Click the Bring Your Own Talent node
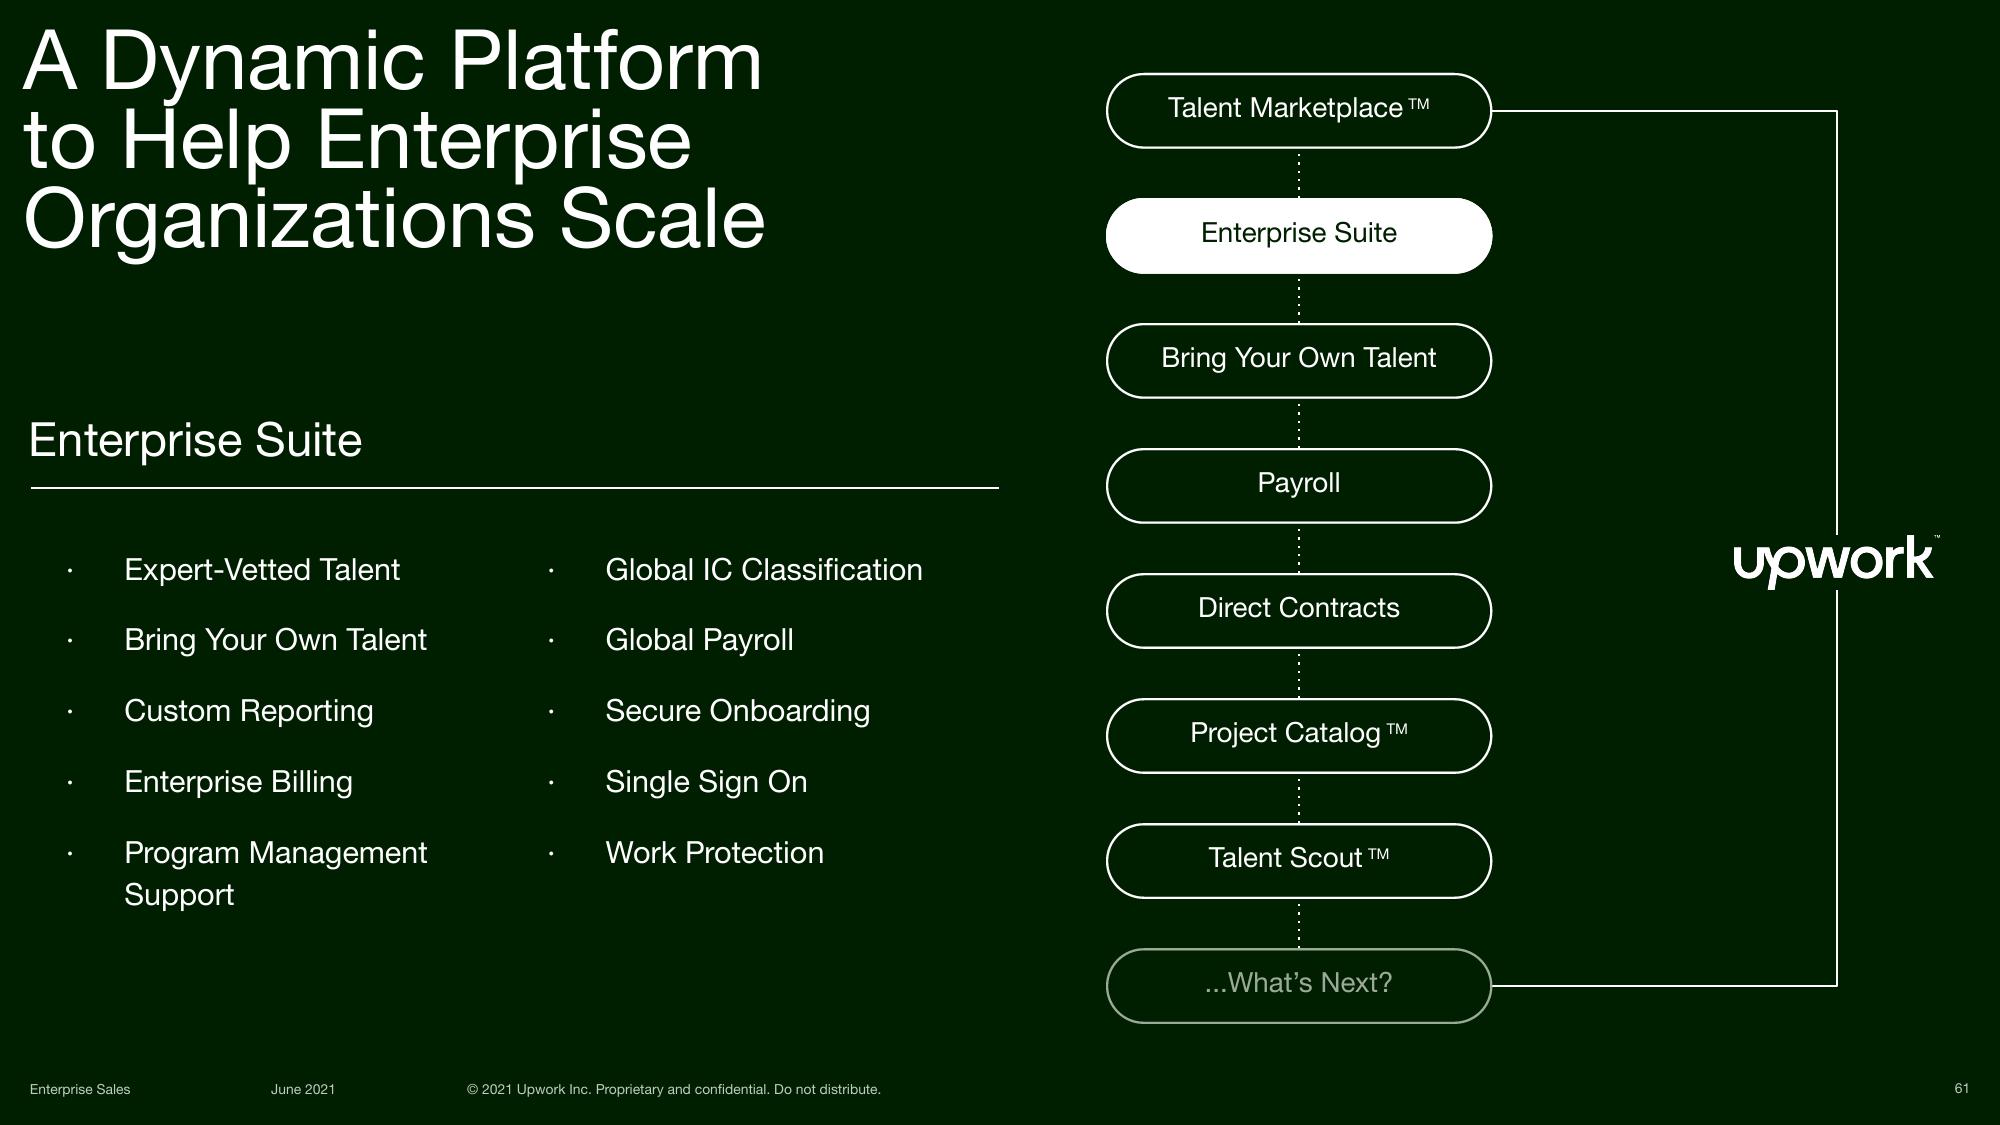This screenshot has width=2000, height=1125. coord(1298,359)
